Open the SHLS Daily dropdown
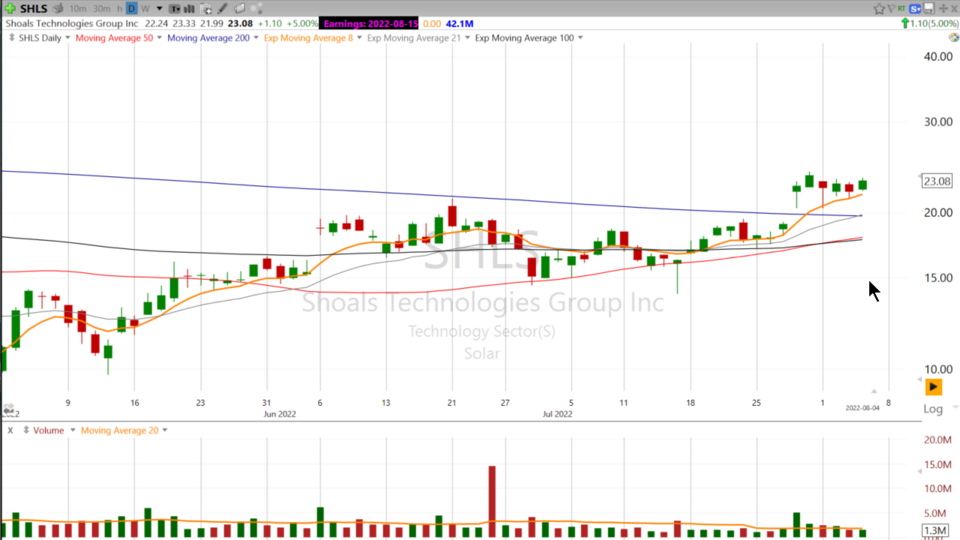The width and height of the screenshot is (960, 540). [67, 38]
